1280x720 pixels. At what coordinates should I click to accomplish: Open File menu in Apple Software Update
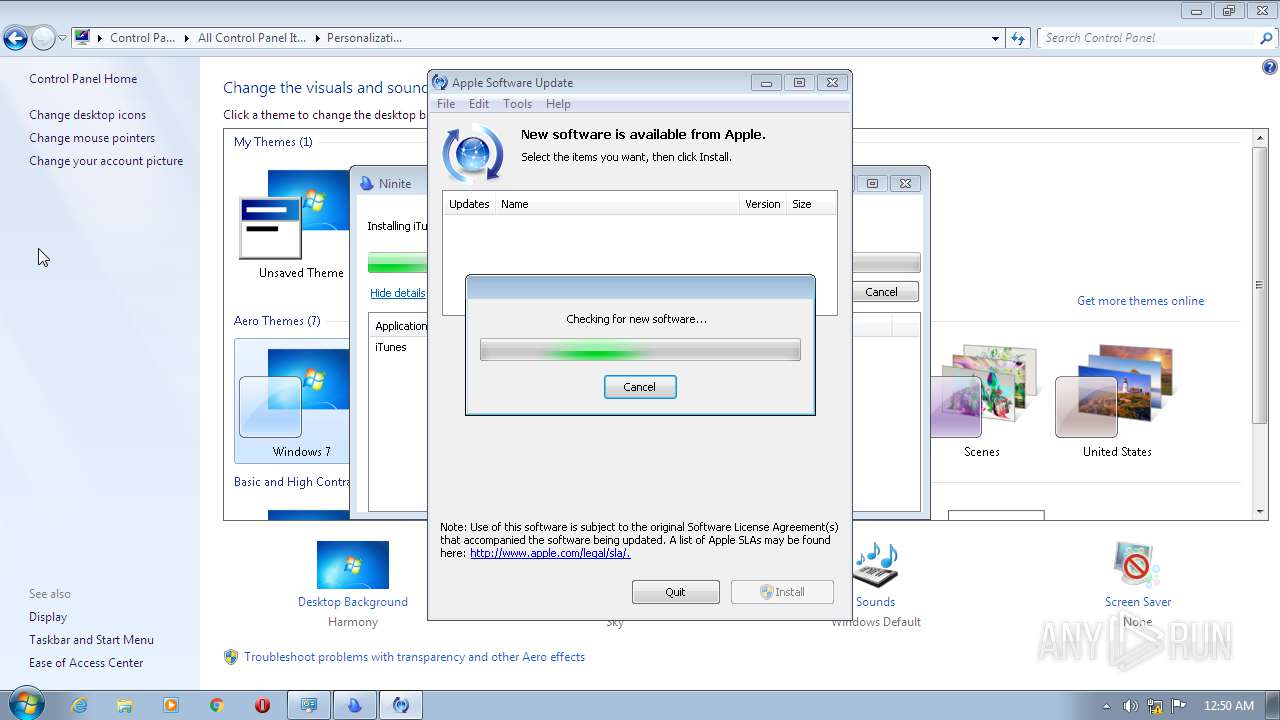point(446,104)
